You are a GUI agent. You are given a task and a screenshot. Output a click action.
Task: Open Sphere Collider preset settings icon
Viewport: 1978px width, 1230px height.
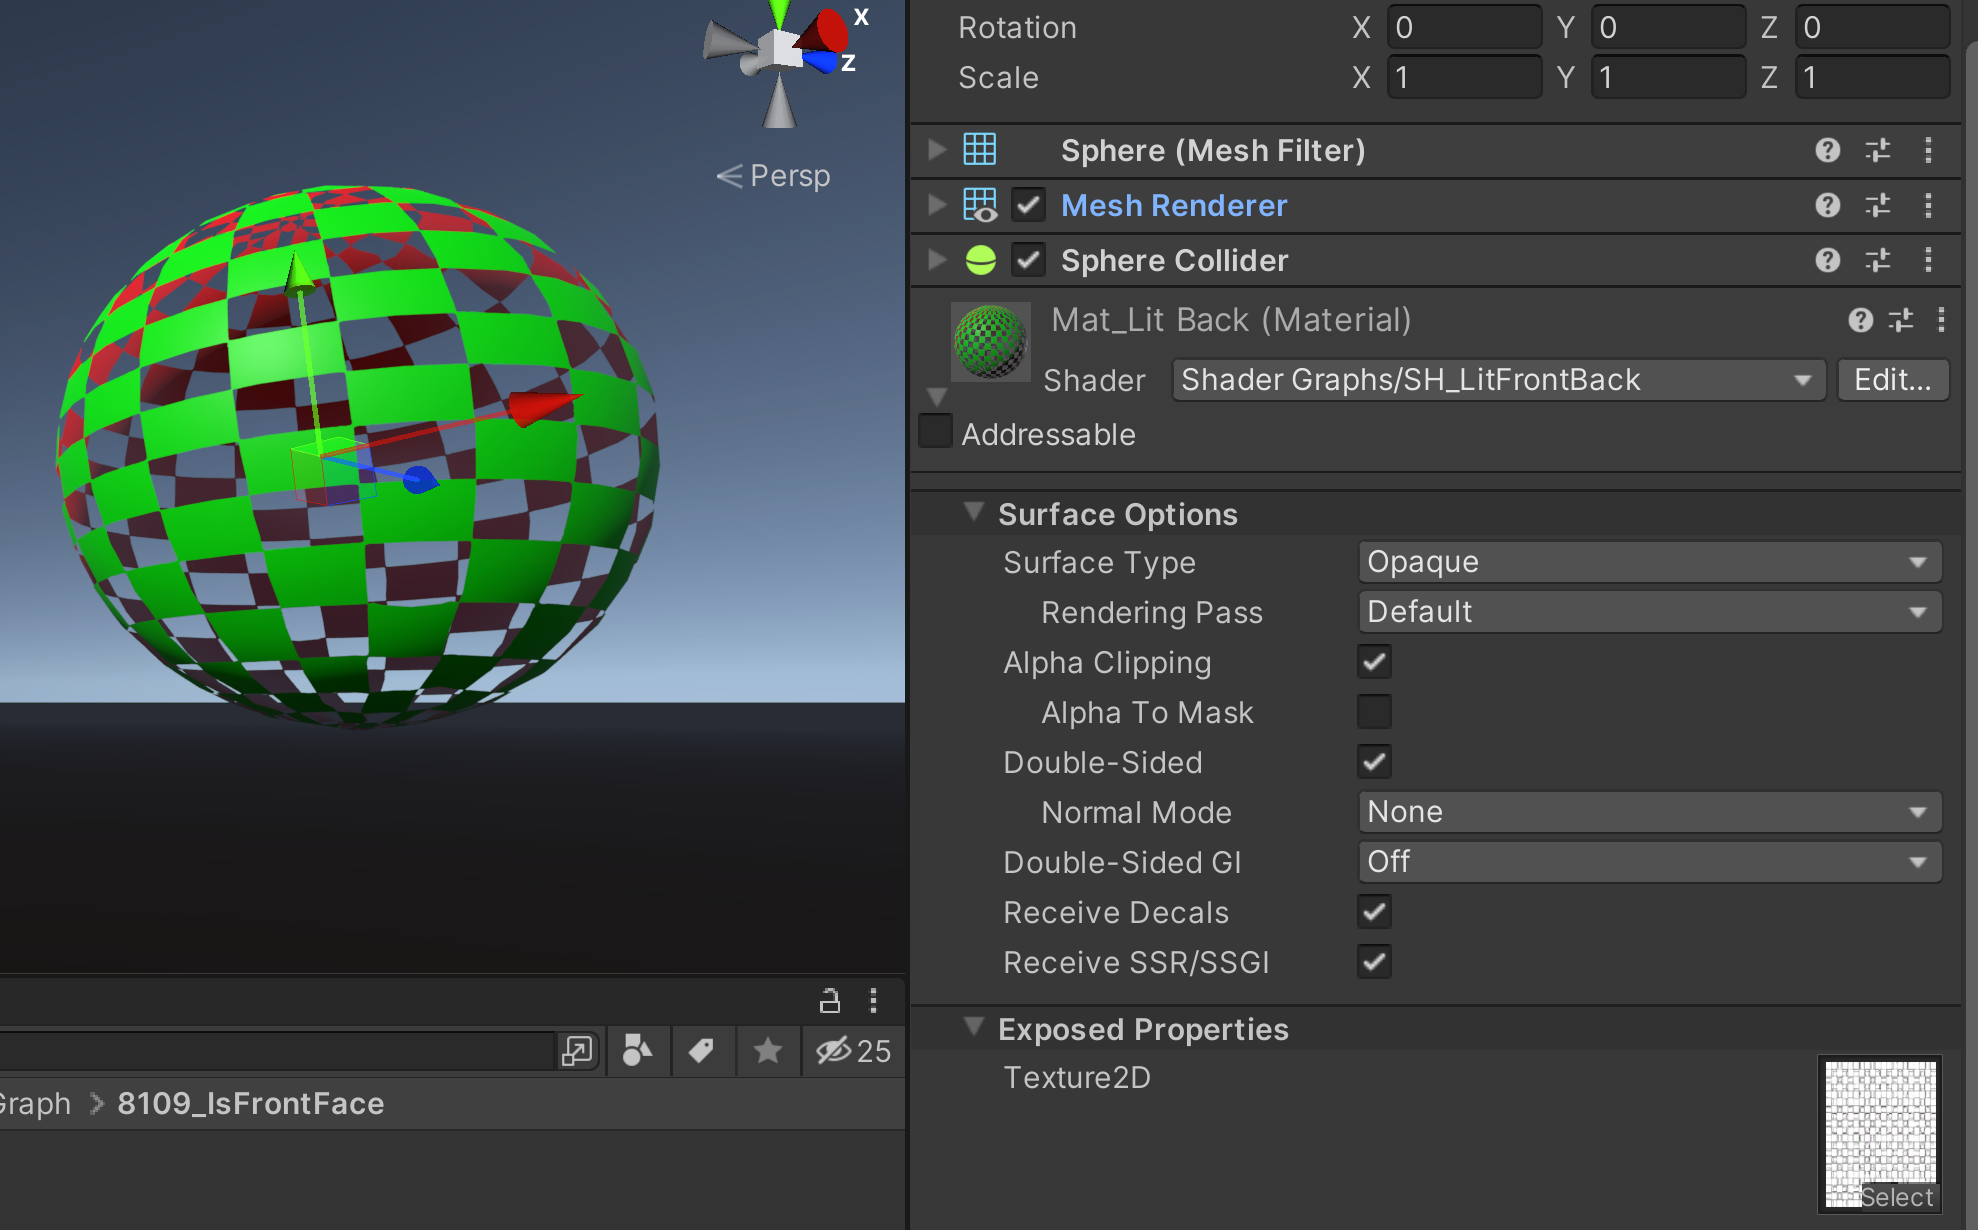tap(1877, 260)
